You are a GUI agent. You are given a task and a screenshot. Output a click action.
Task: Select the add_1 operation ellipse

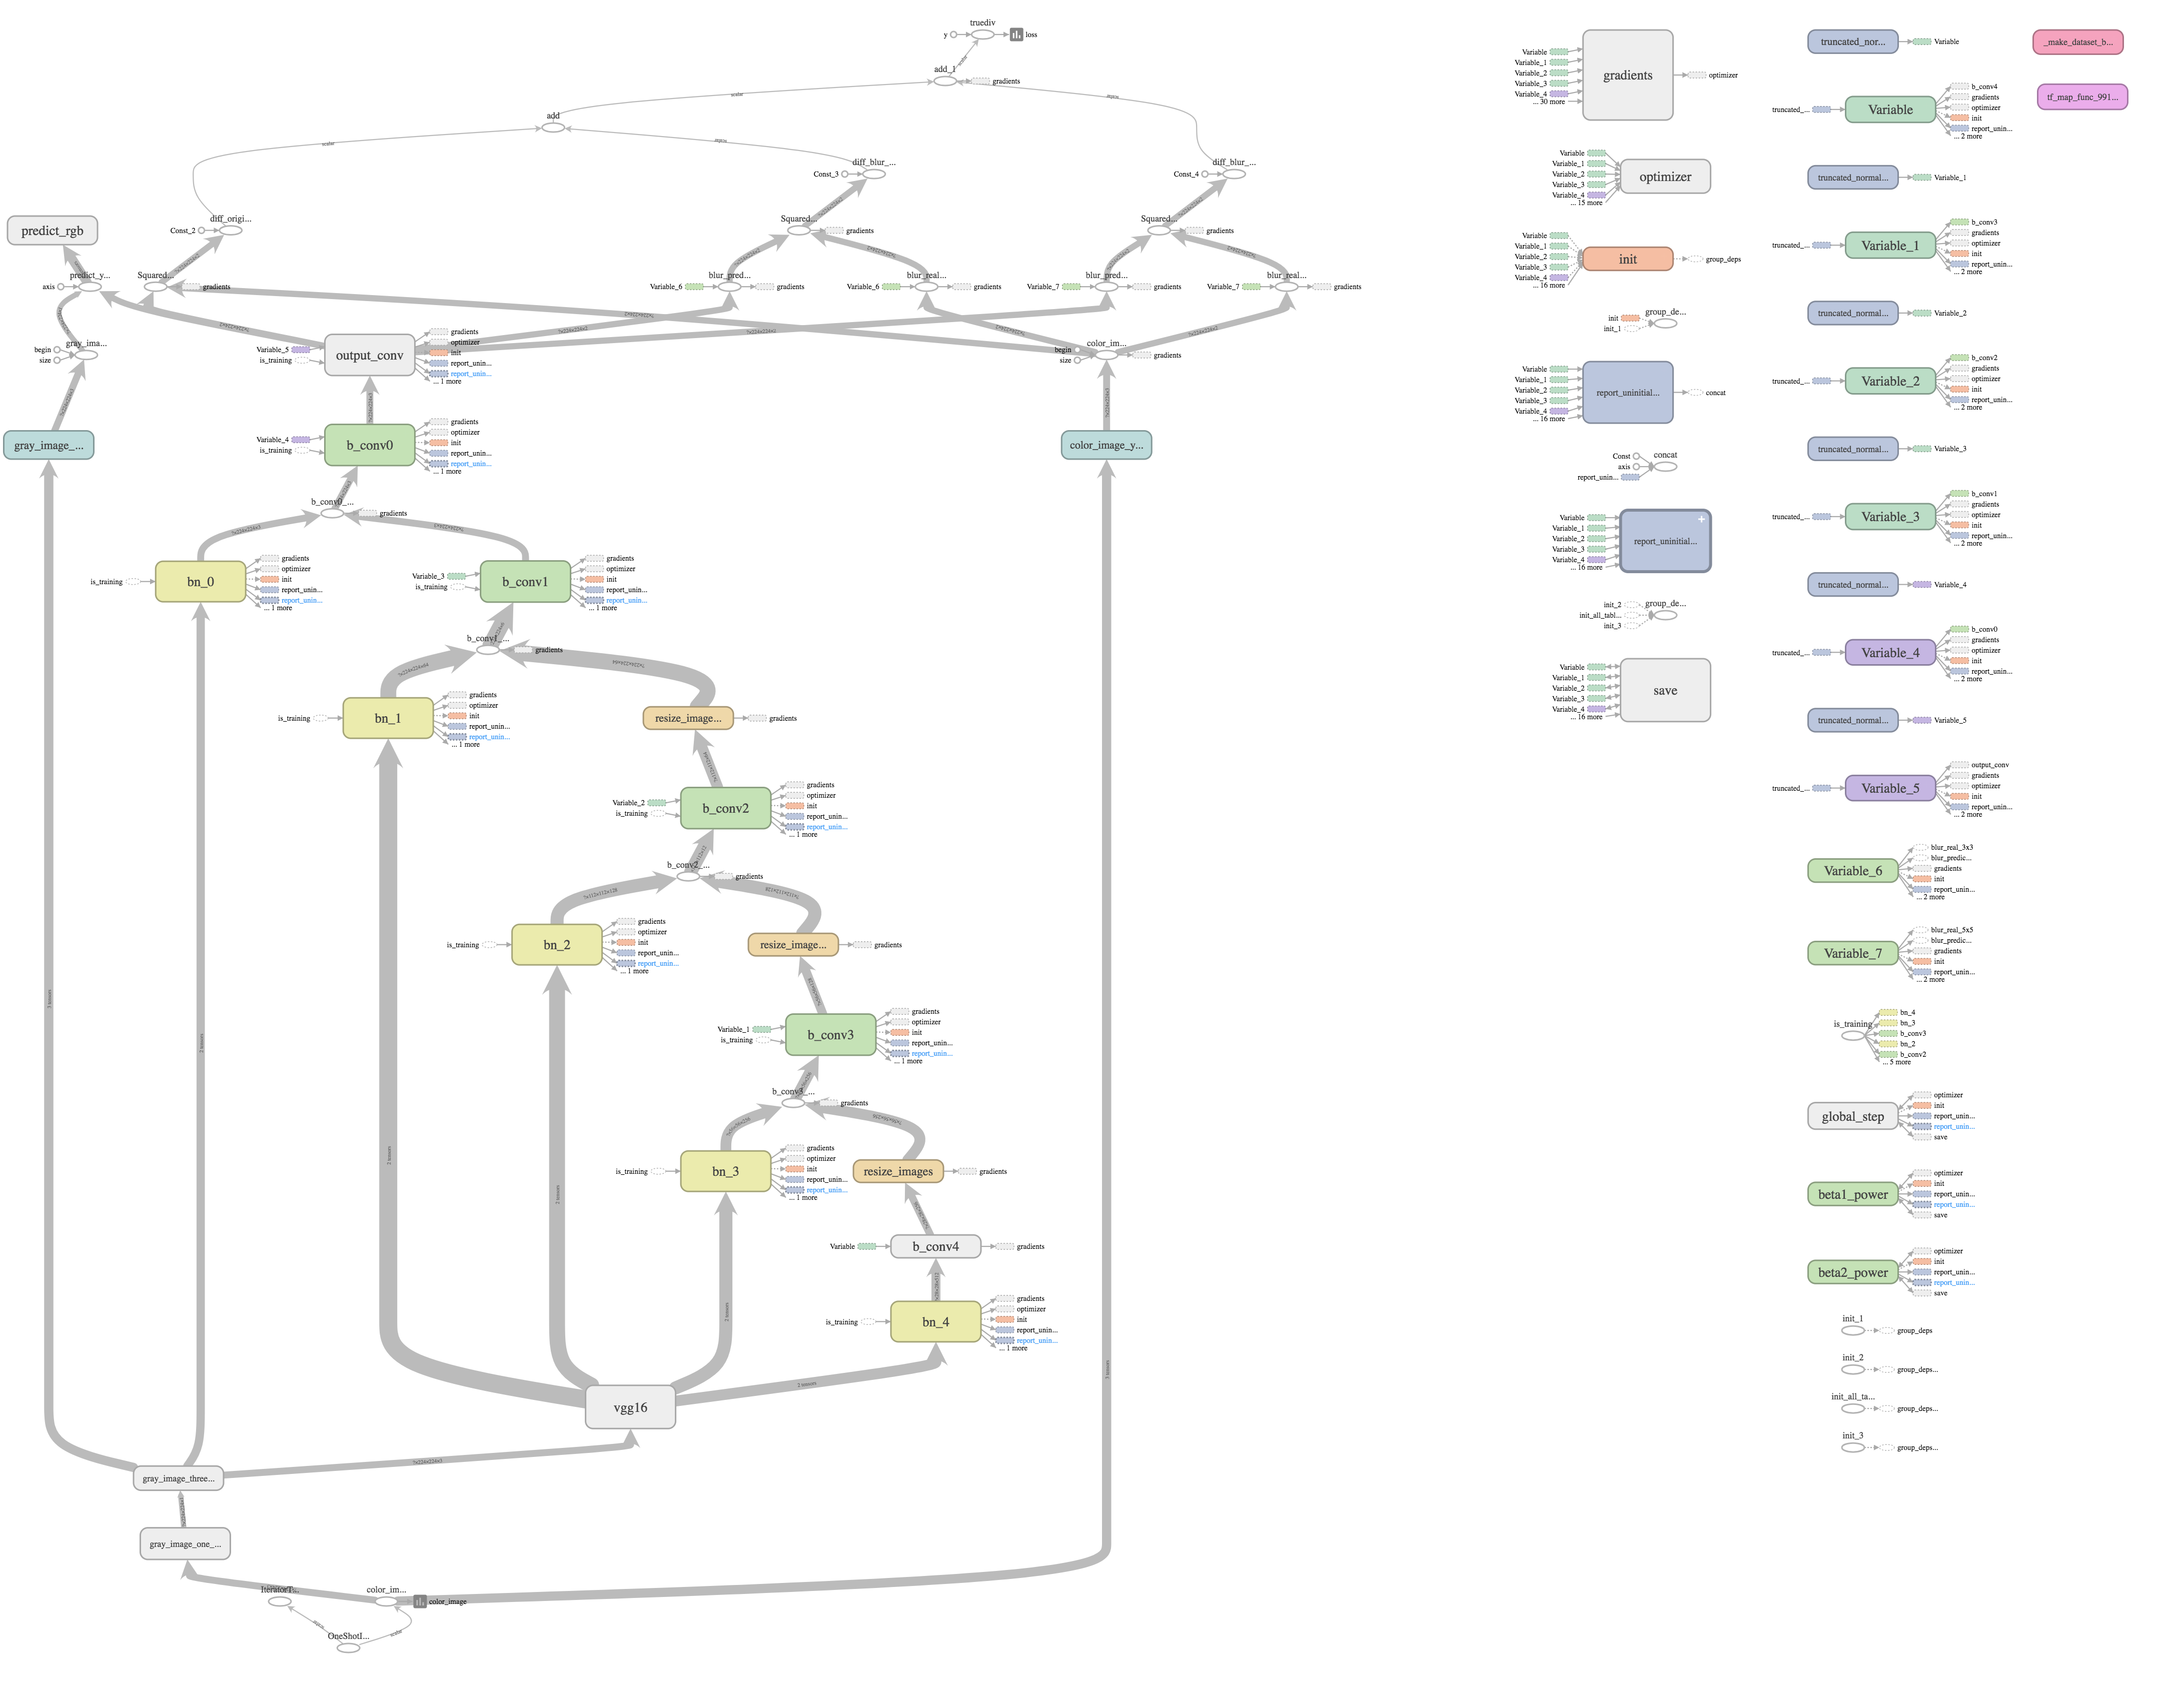[945, 81]
